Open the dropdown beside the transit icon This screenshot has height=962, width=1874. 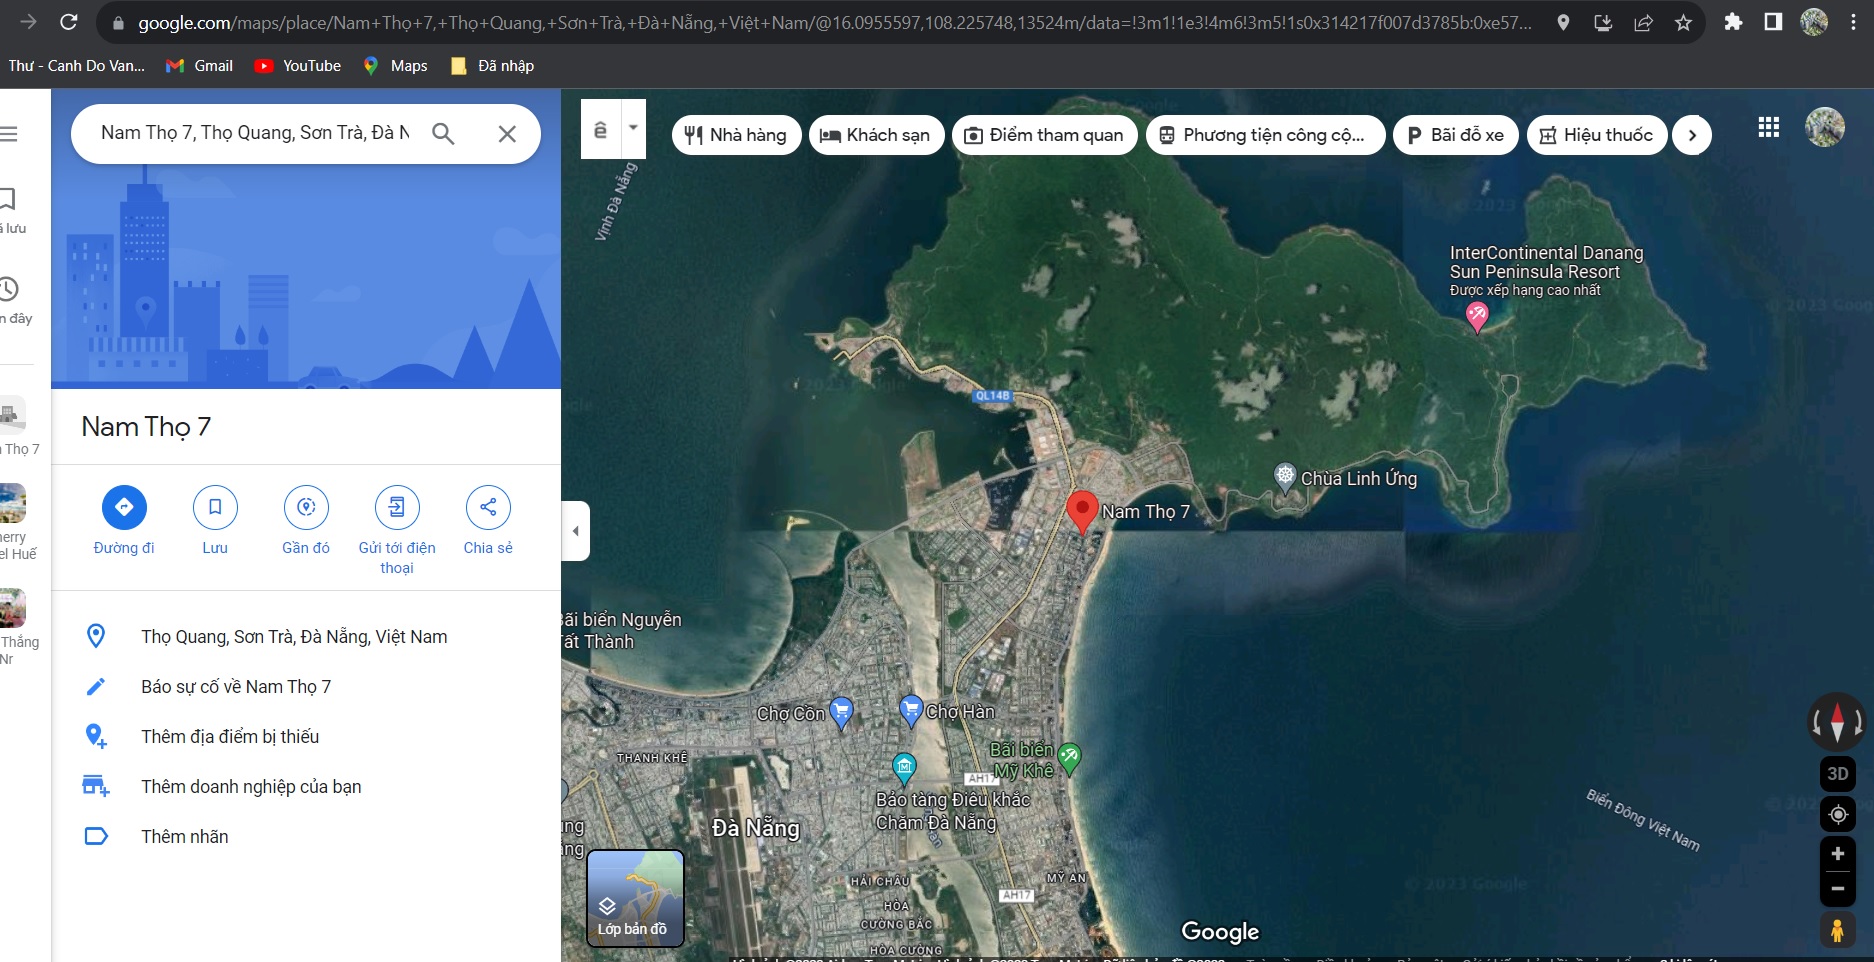point(633,128)
